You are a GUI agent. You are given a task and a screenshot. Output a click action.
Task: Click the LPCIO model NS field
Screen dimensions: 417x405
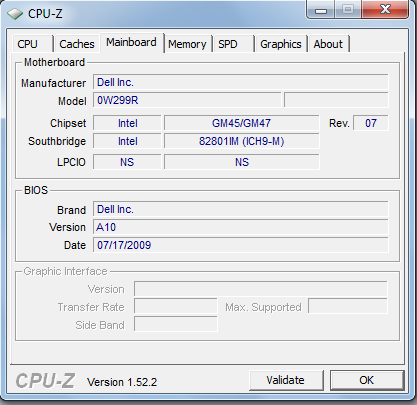click(242, 162)
